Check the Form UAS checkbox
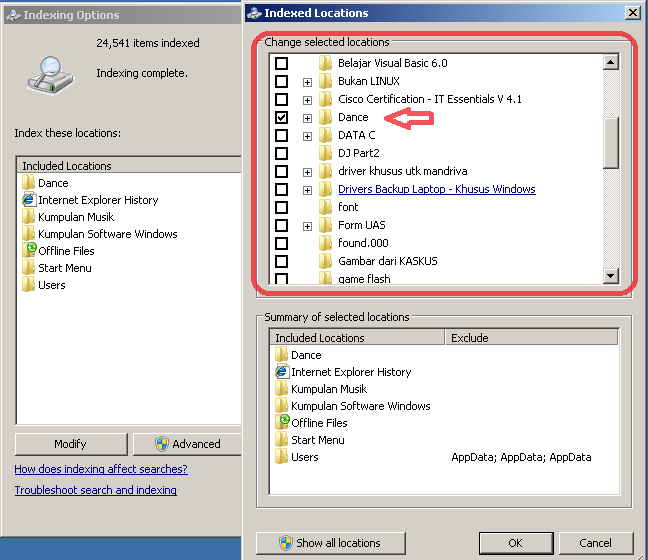Screen dimensions: 648x560 pos(281,225)
